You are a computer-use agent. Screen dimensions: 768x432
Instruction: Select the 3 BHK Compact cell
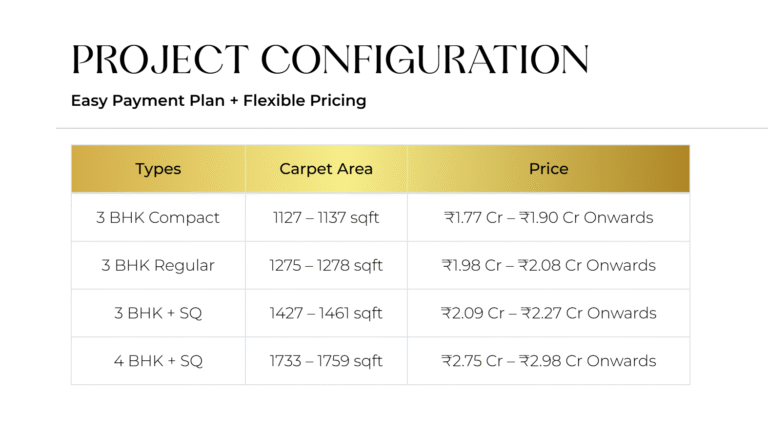pos(158,218)
